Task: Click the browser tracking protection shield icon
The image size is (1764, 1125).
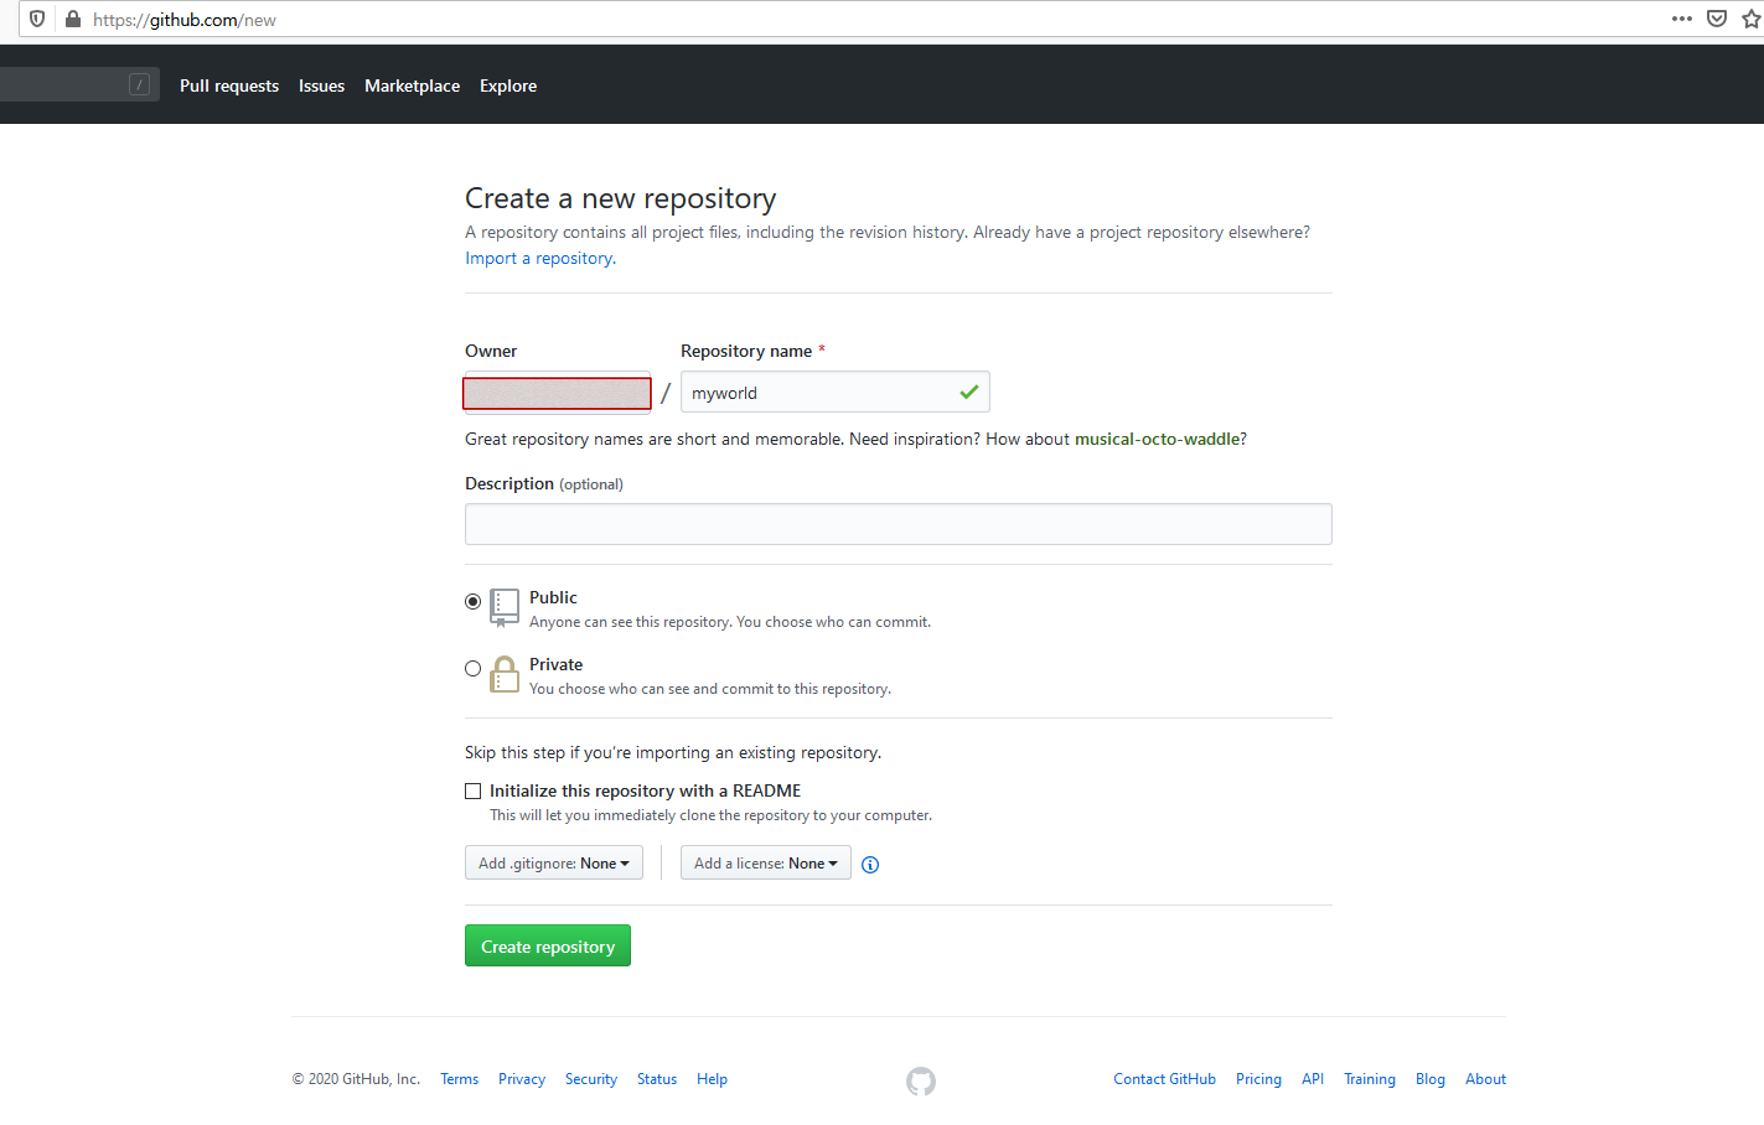Action: click(x=37, y=19)
